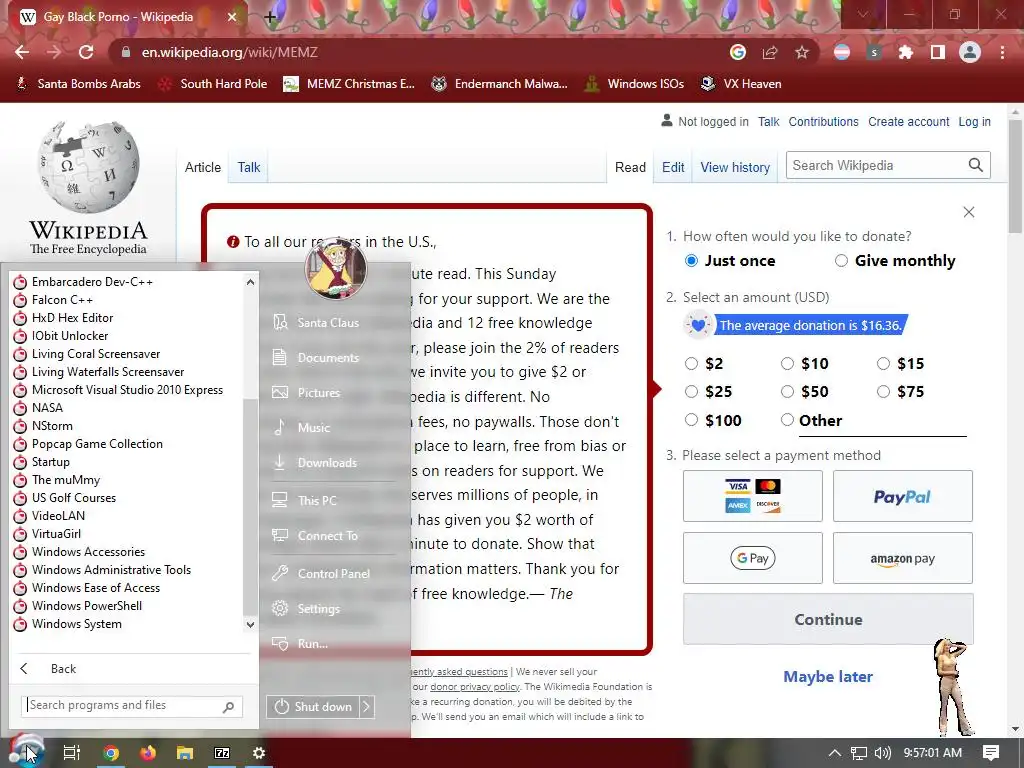Show hidden system tray icons chevron
The image size is (1024, 768).
tap(835, 753)
